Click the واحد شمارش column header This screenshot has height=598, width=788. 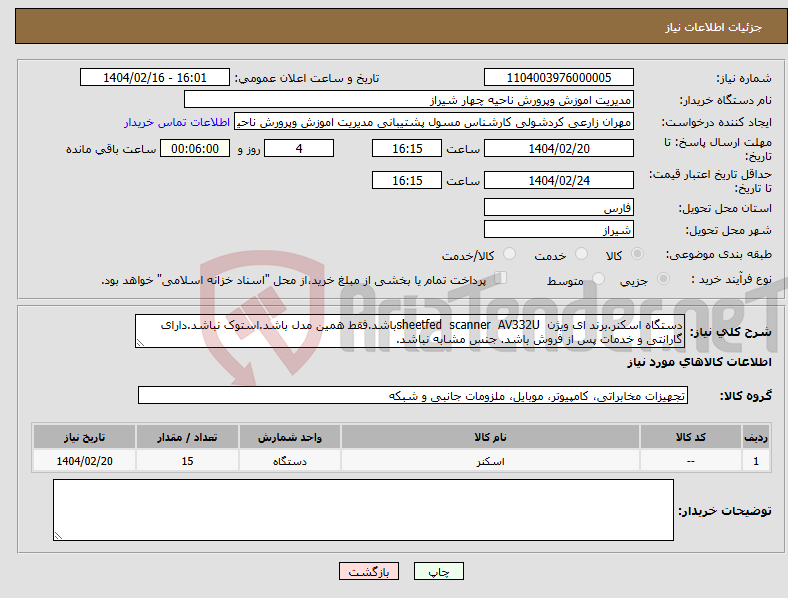[290, 437]
